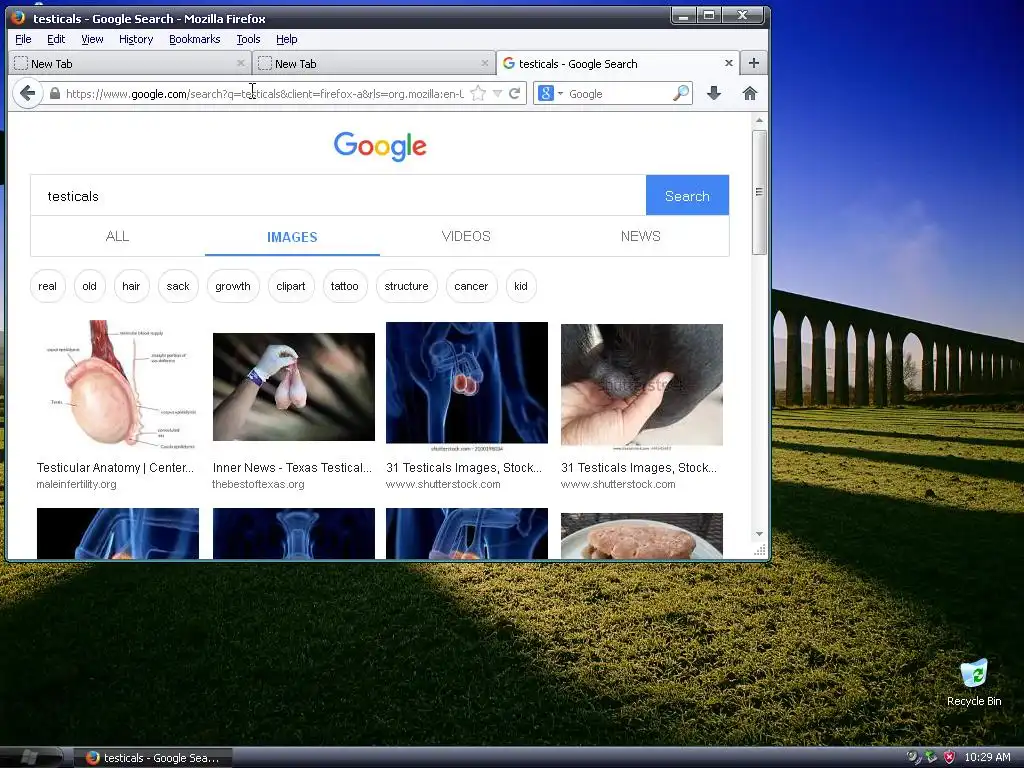Click the network connection tray icon
The height and width of the screenshot is (768, 1024).
click(931, 758)
